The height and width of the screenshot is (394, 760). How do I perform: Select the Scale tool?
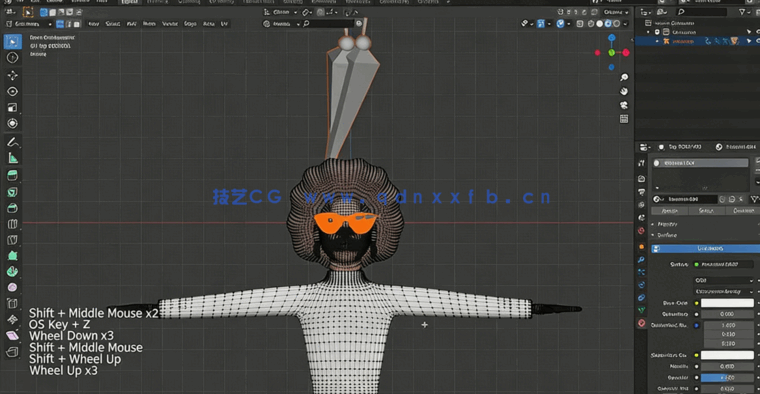[13, 108]
